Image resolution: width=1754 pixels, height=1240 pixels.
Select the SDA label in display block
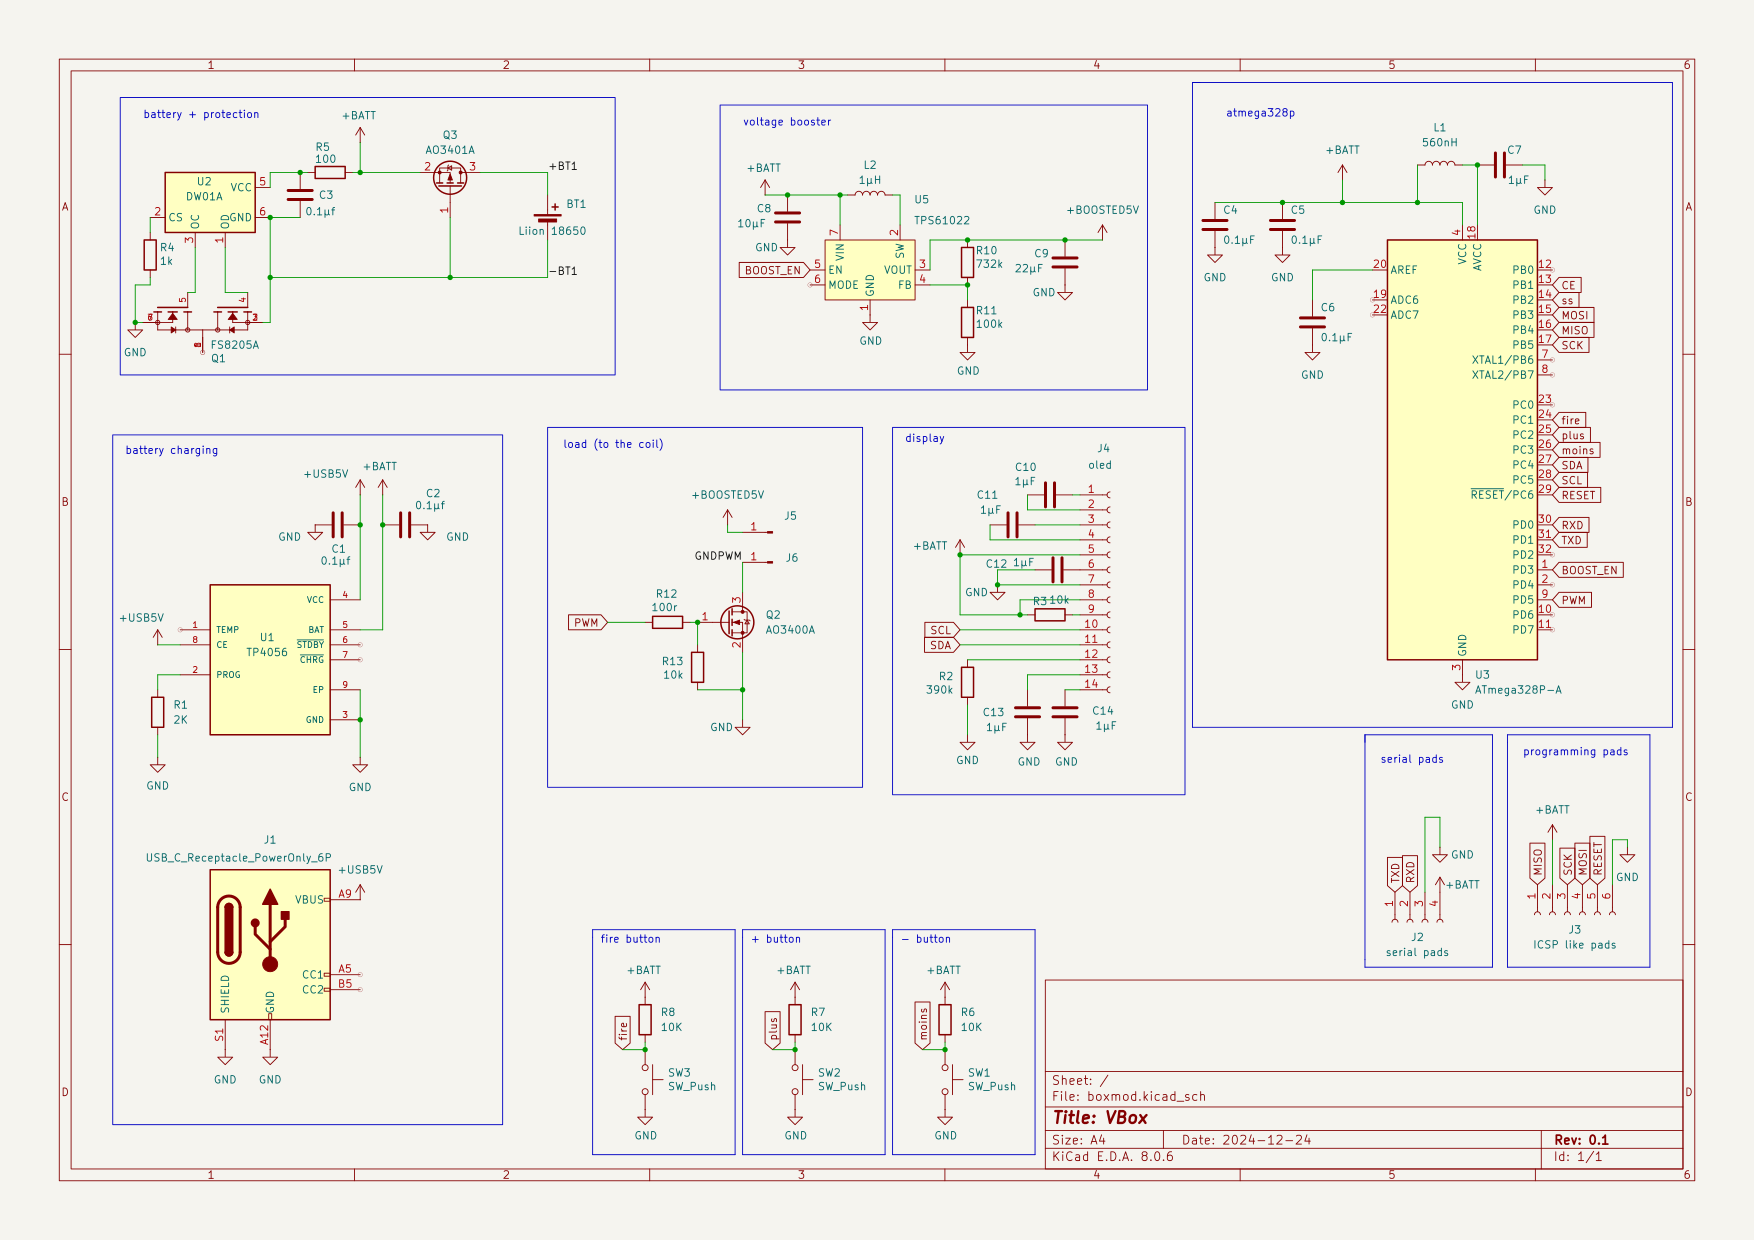942,645
